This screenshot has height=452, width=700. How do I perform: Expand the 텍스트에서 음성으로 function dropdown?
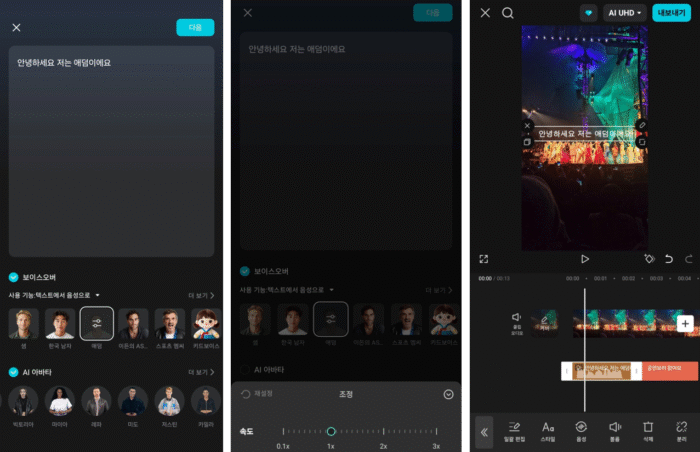point(97,295)
